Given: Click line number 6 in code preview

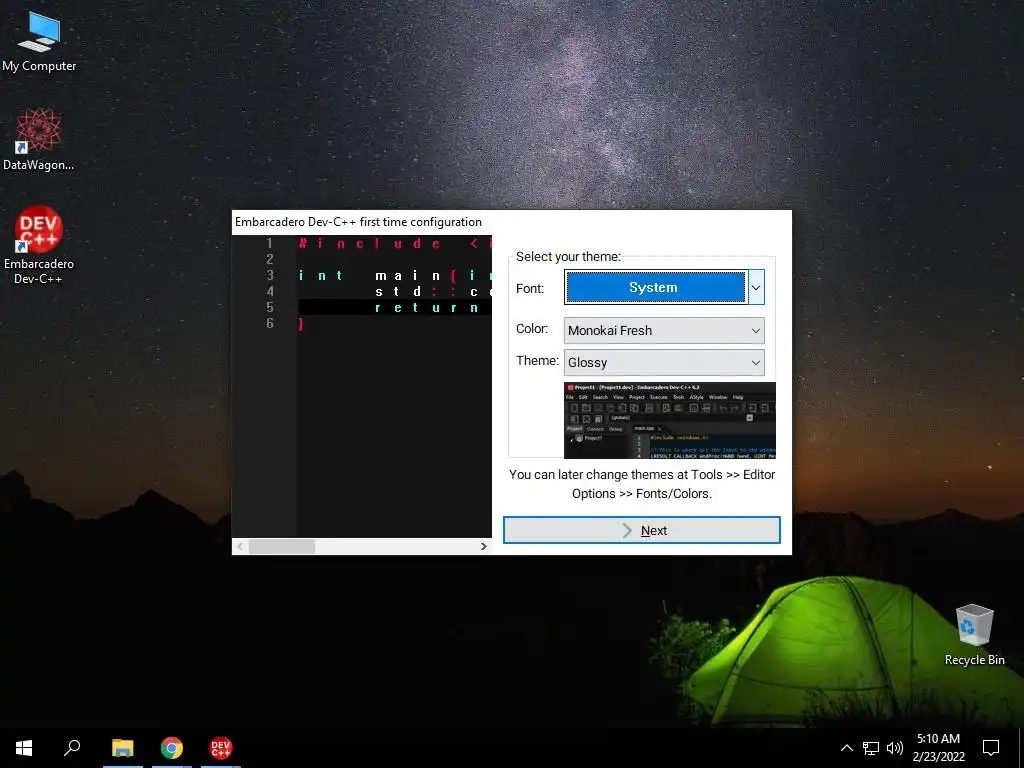Looking at the screenshot, I should pyautogui.click(x=270, y=323).
